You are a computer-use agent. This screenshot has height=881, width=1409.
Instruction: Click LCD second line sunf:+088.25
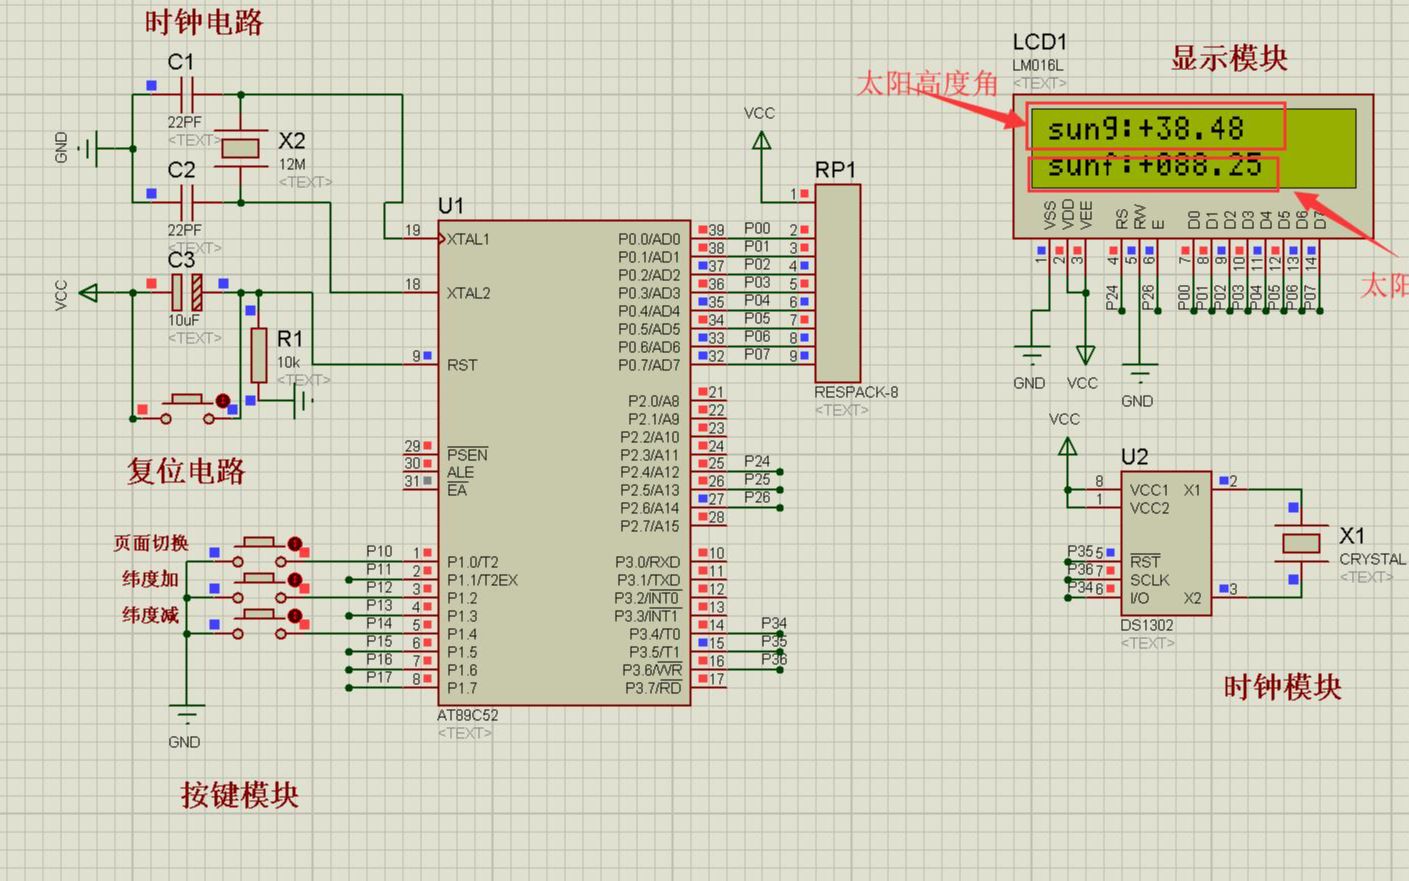pos(1154,166)
